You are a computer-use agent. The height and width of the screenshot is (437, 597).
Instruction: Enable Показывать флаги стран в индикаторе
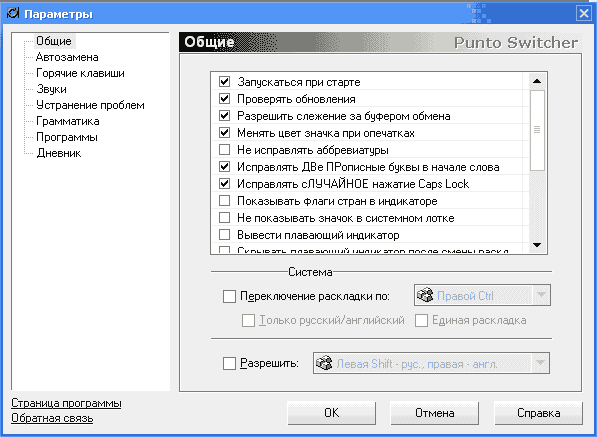(225, 201)
